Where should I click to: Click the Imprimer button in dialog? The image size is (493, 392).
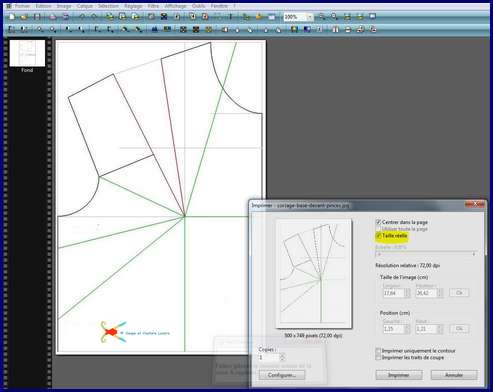[x=399, y=375]
